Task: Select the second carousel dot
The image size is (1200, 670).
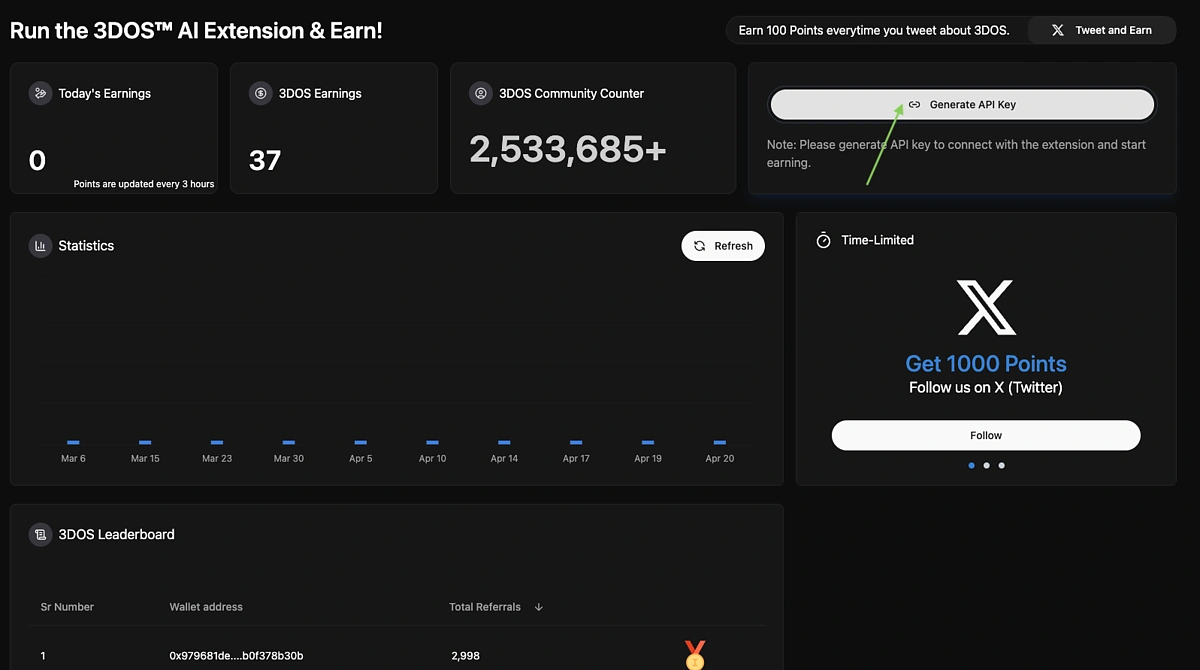Action: click(986, 465)
